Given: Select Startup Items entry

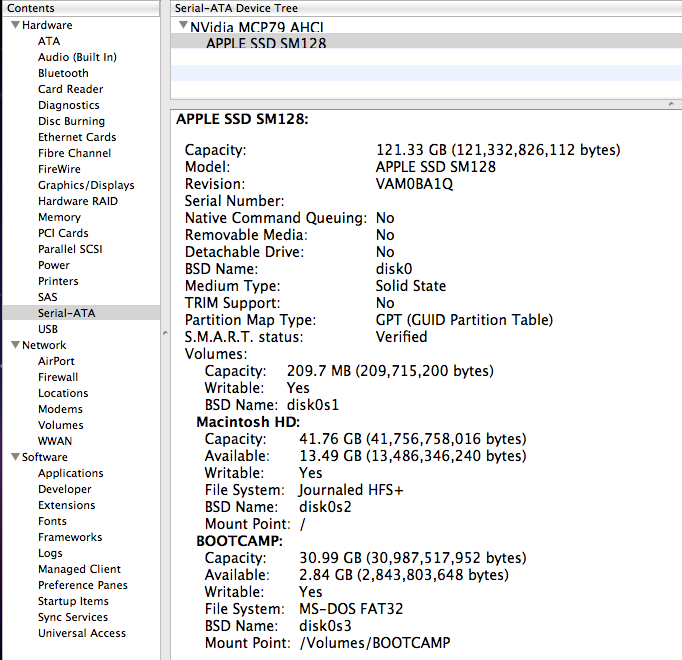Looking at the screenshot, I should point(73,601).
